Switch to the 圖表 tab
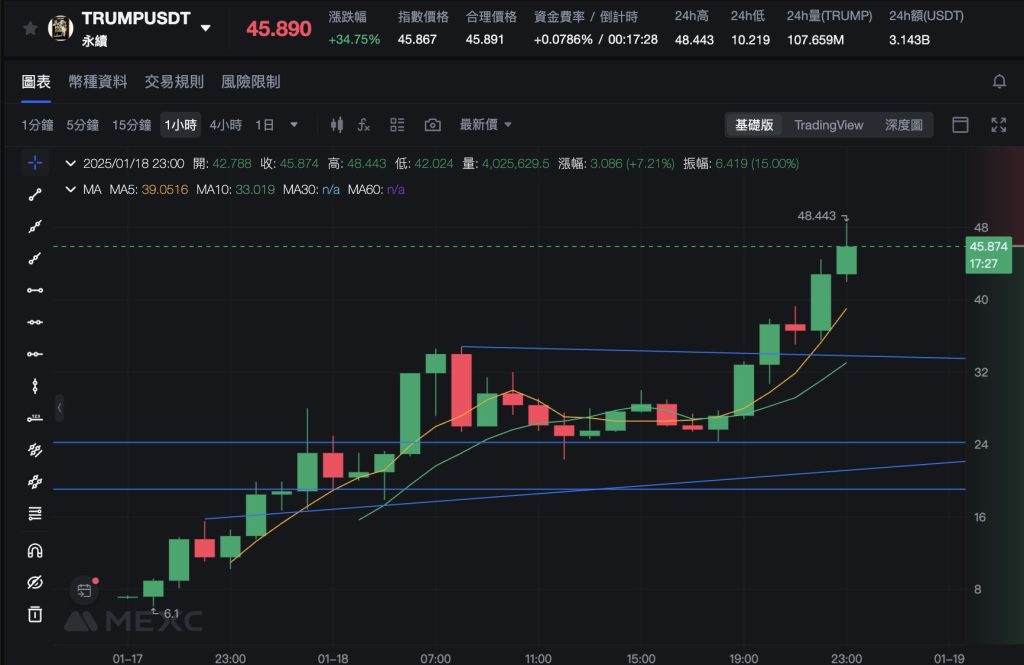Viewport: 1024px width, 665px height. (x=36, y=82)
